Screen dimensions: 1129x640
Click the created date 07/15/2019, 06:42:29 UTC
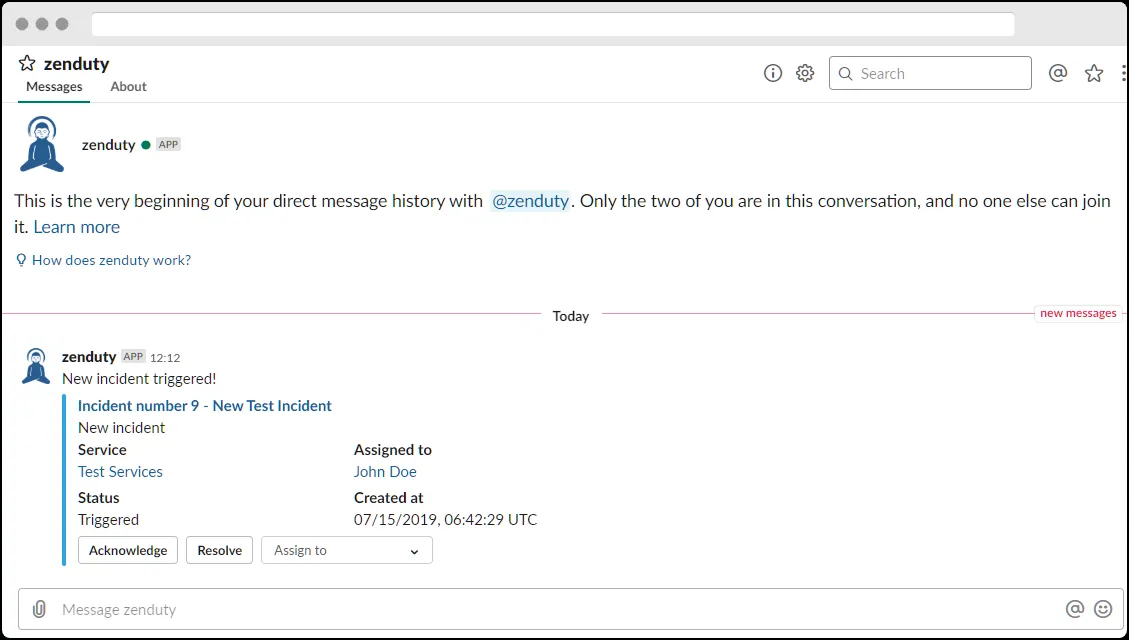[x=446, y=520]
